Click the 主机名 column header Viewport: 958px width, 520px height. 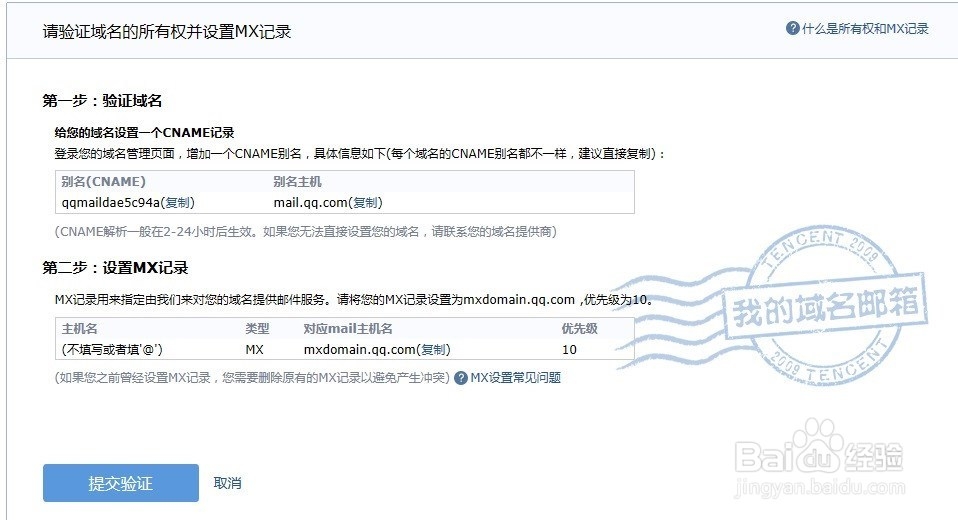click(x=79, y=329)
